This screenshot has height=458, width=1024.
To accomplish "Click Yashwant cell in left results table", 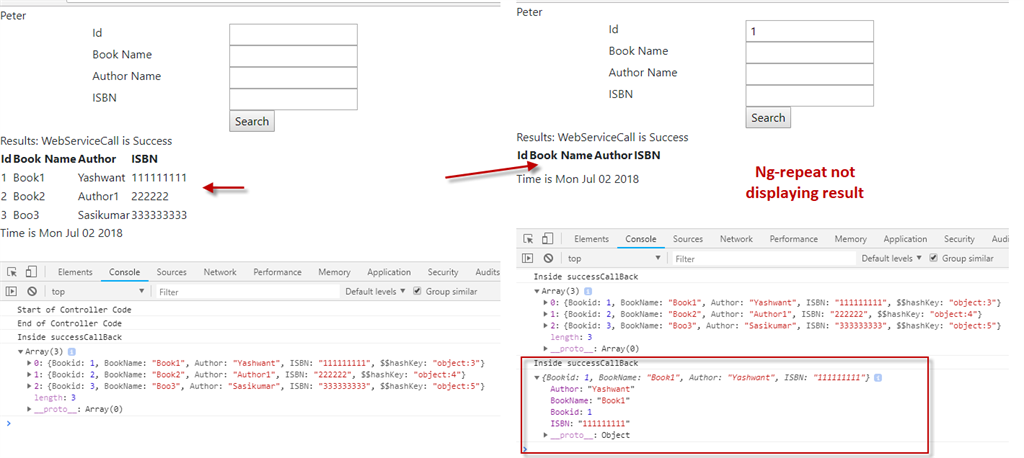I will click(101, 178).
